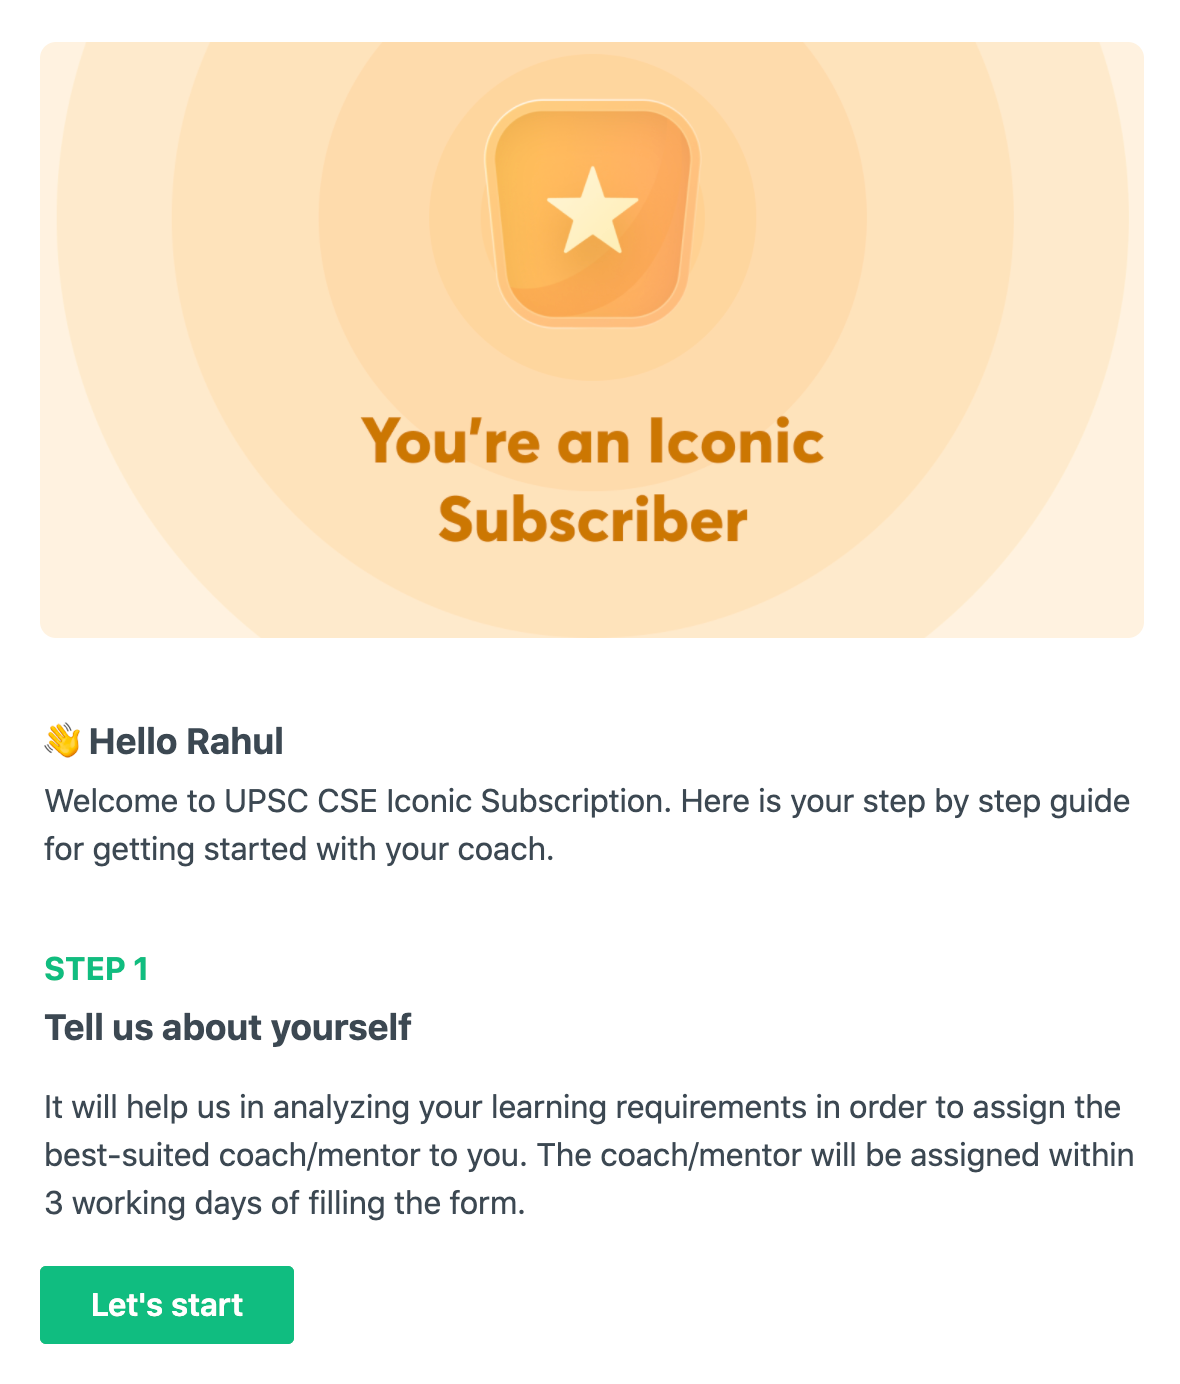This screenshot has width=1180, height=1384.
Task: Click the name "Rahul" in the greeting
Action: pos(235,742)
